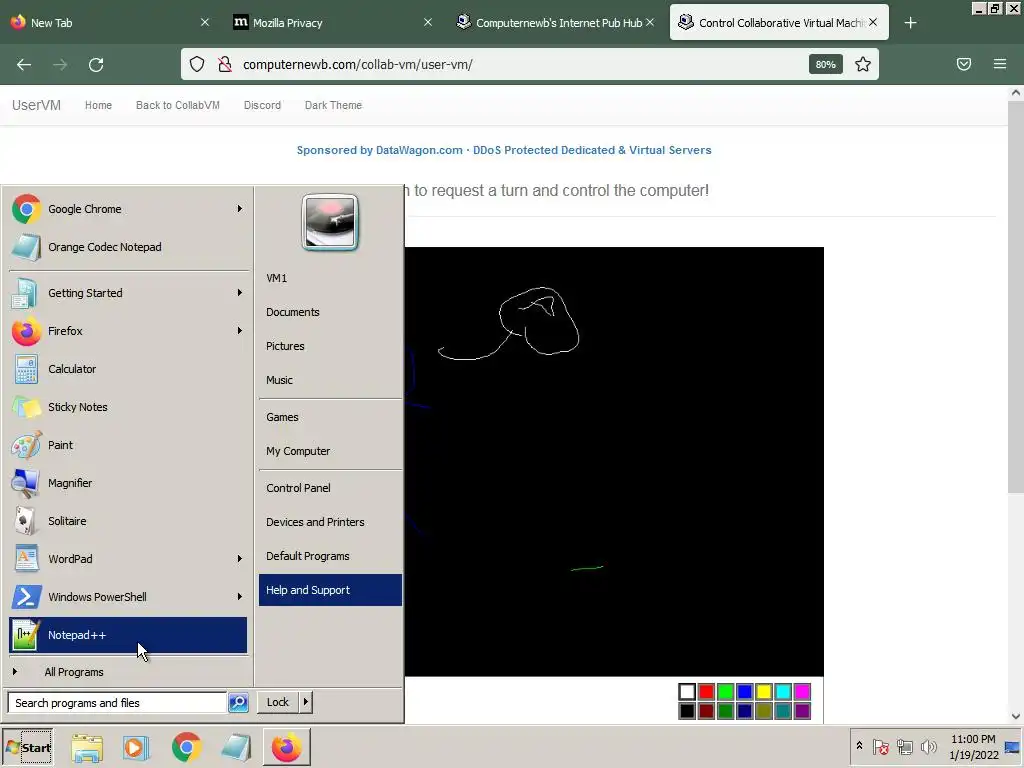Open Devices and Printers
Screen dimensions: 1024x768
click(330, 522)
